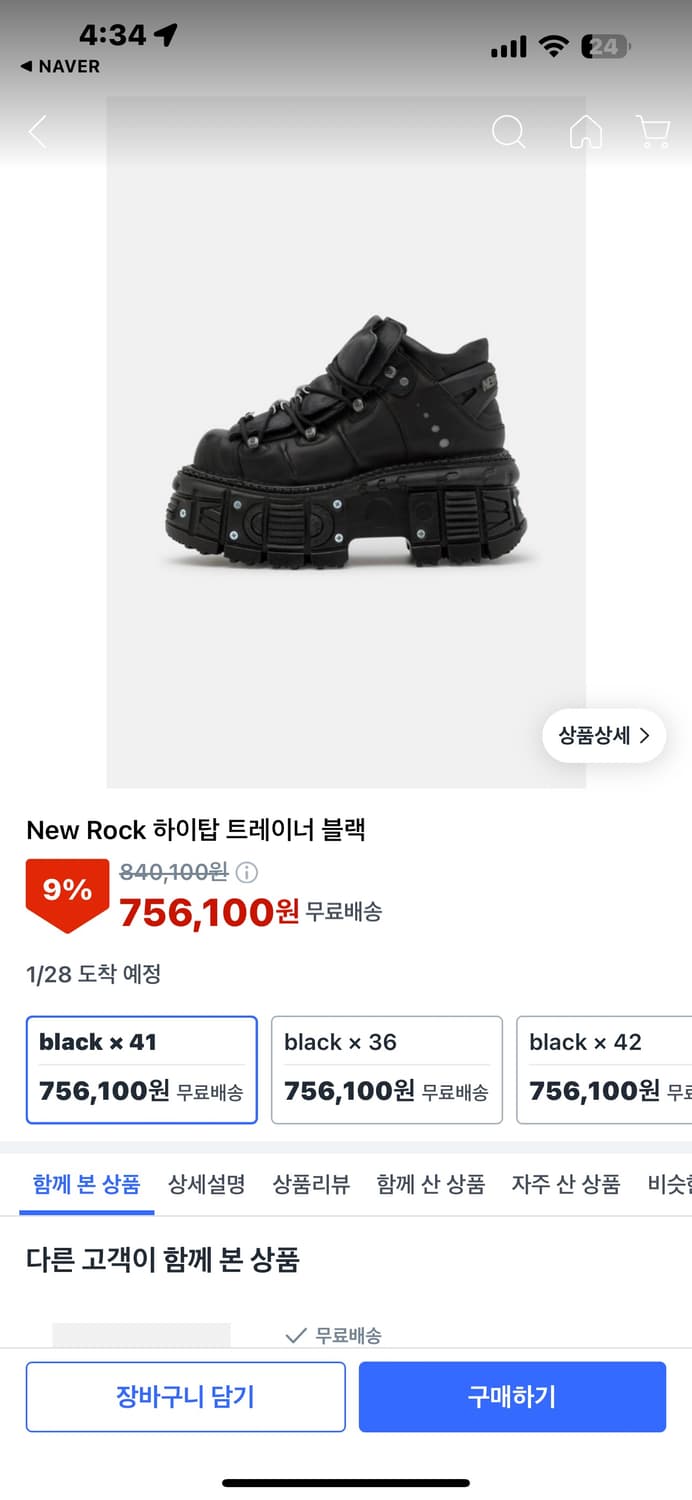This screenshot has height=1500, width=692.
Task: Tap the New Rock sneaker product image
Action: [x=346, y=440]
